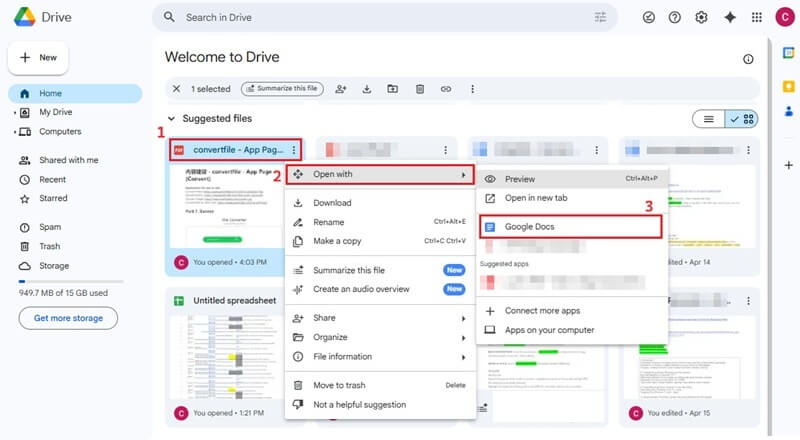Show details info icon near title
Viewport: 800px width, 440px height.
click(x=748, y=59)
